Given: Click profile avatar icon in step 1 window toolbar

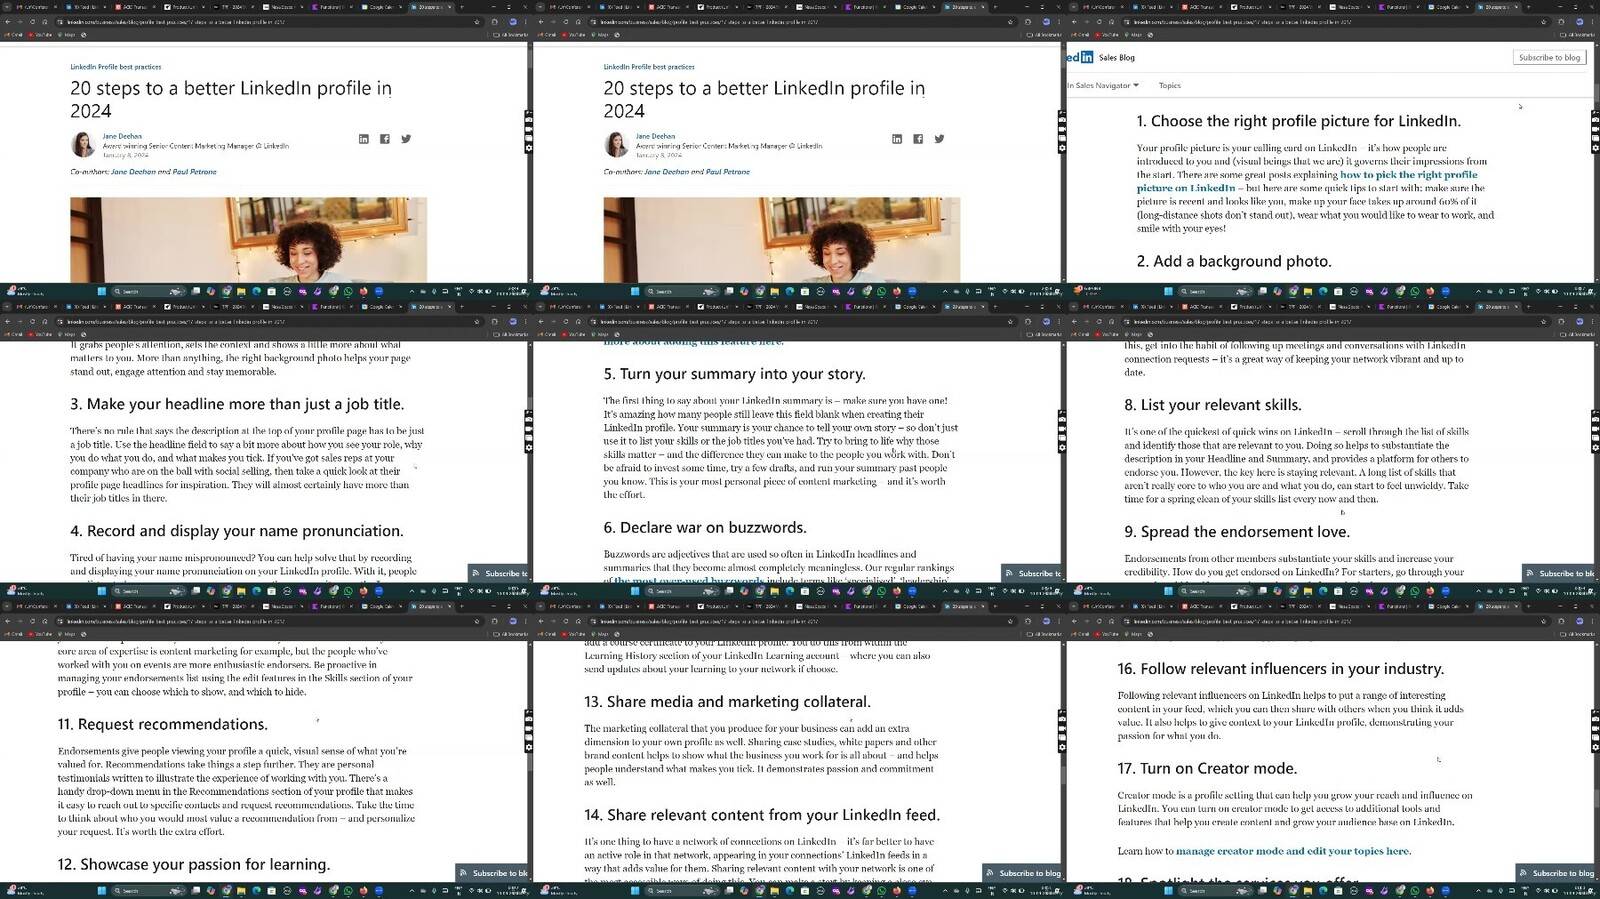Looking at the screenshot, I should [1579, 21].
